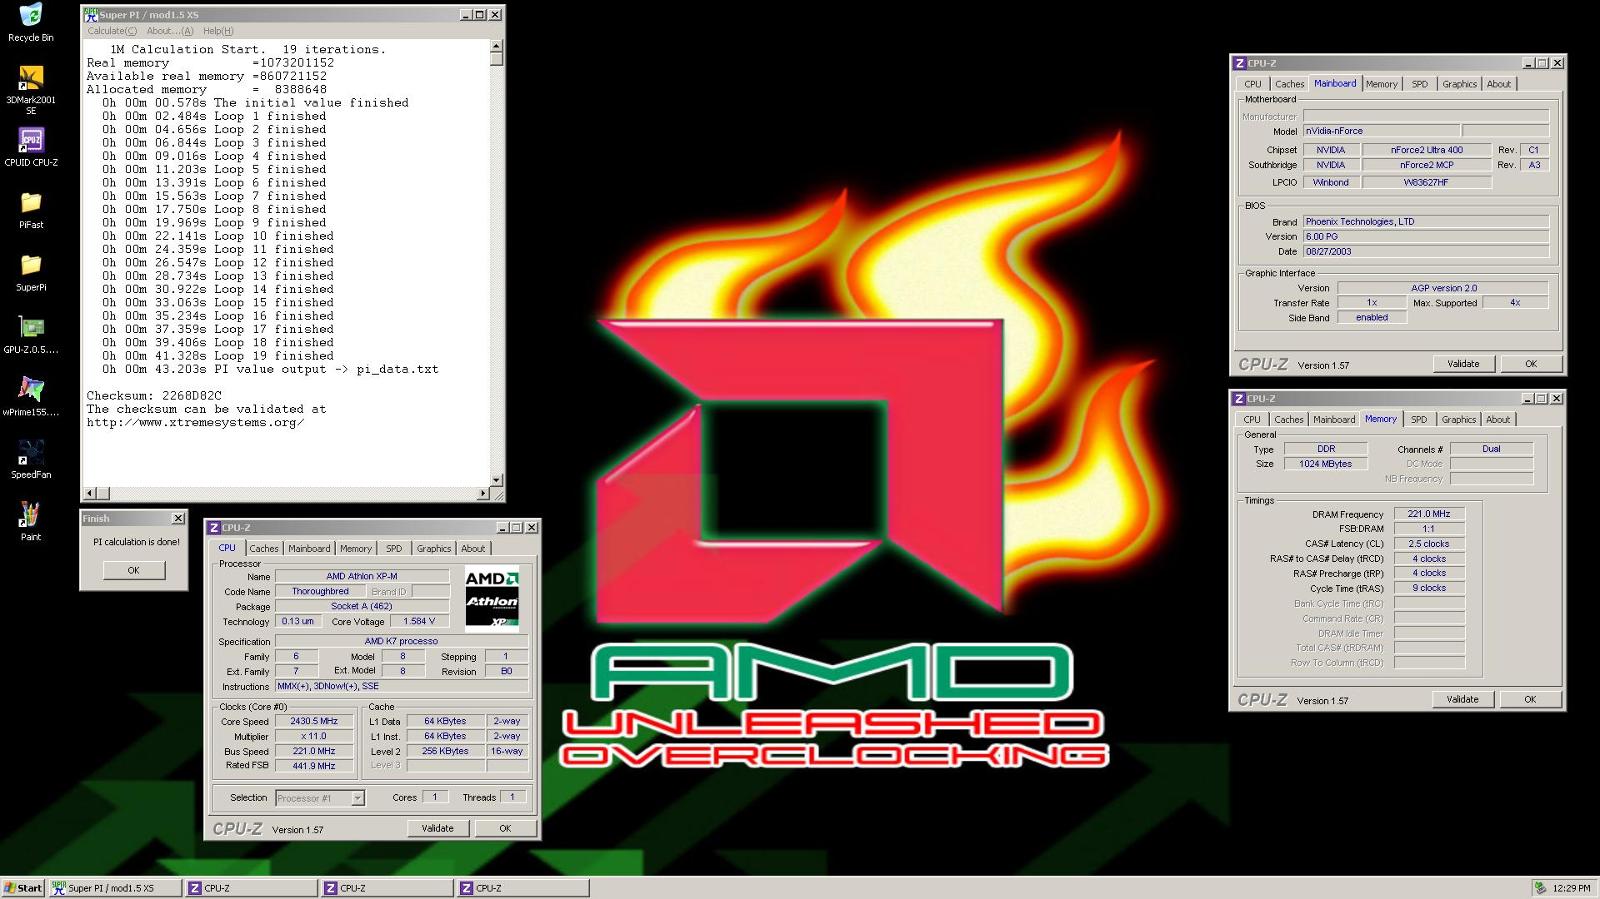Switch to SPD tab in bottom CPU-Z
Image resolution: width=1600 pixels, height=899 pixels.
(394, 548)
